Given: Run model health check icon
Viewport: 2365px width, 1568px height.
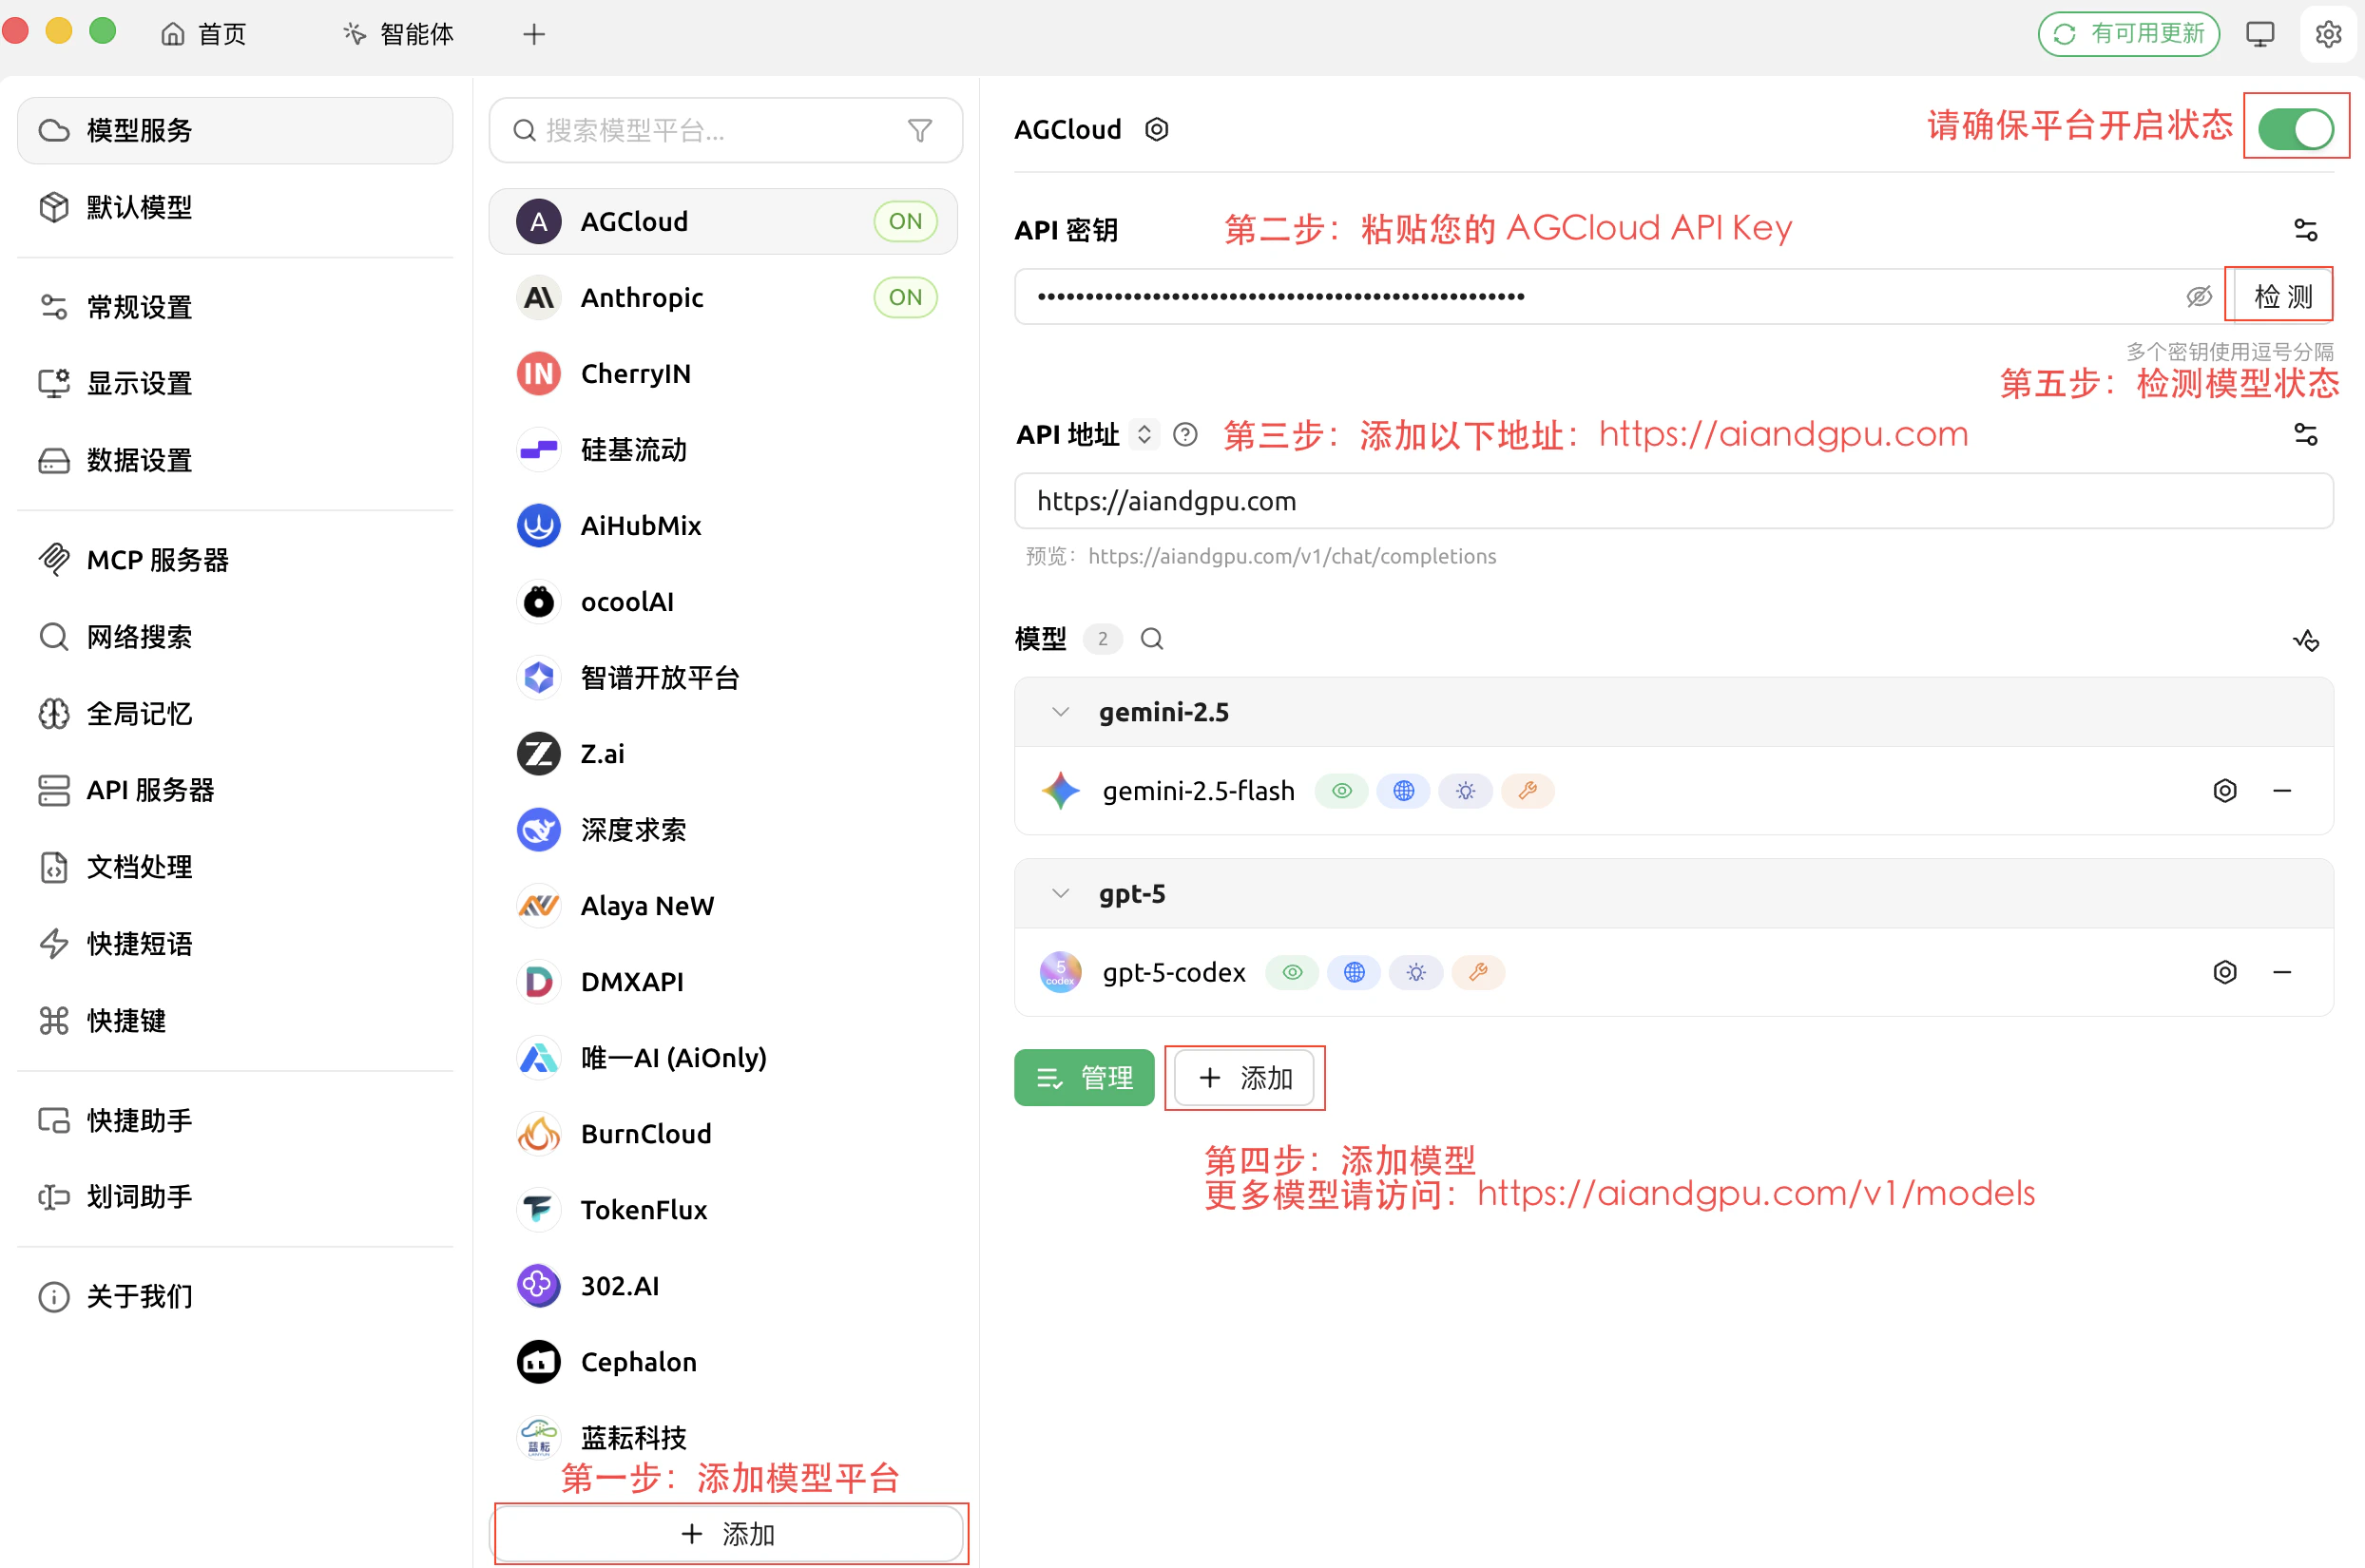Looking at the screenshot, I should pyautogui.click(x=2305, y=640).
